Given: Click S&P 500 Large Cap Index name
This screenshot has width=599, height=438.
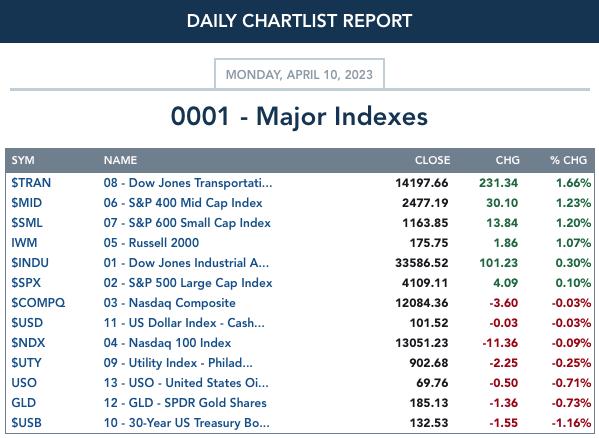Looking at the screenshot, I should (188, 283).
